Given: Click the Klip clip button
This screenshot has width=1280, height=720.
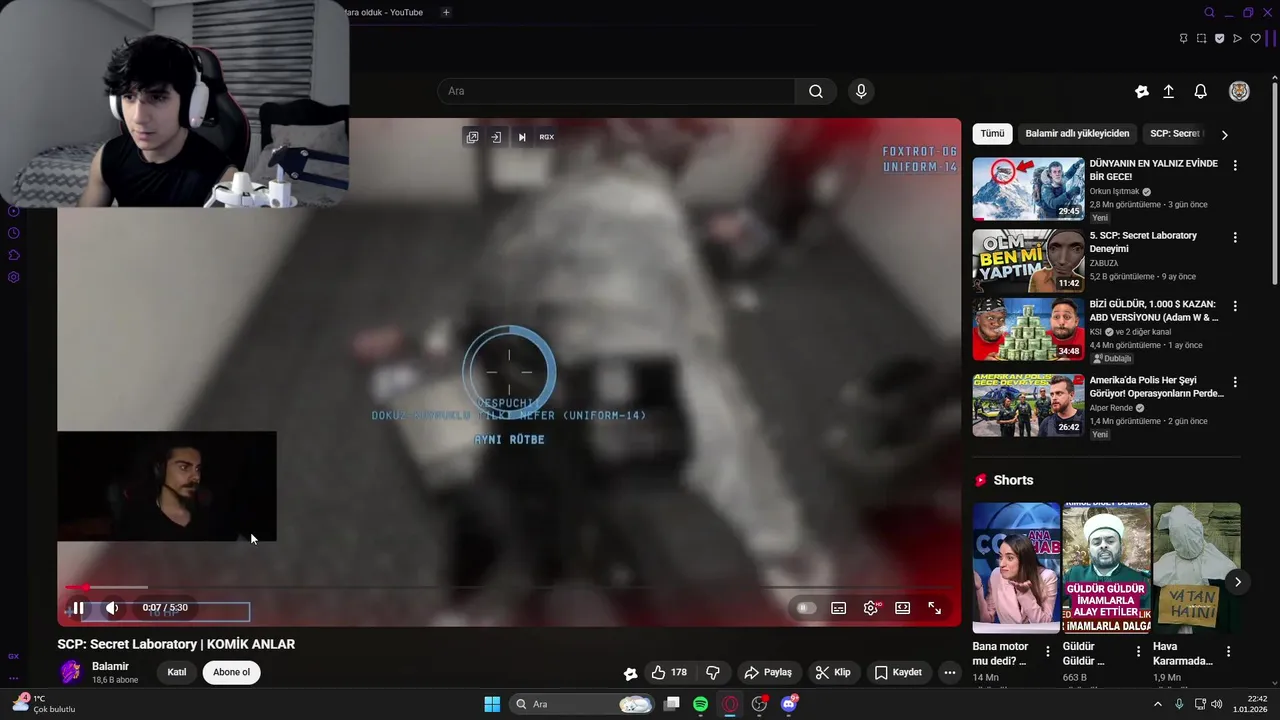Looking at the screenshot, I should pos(833,672).
